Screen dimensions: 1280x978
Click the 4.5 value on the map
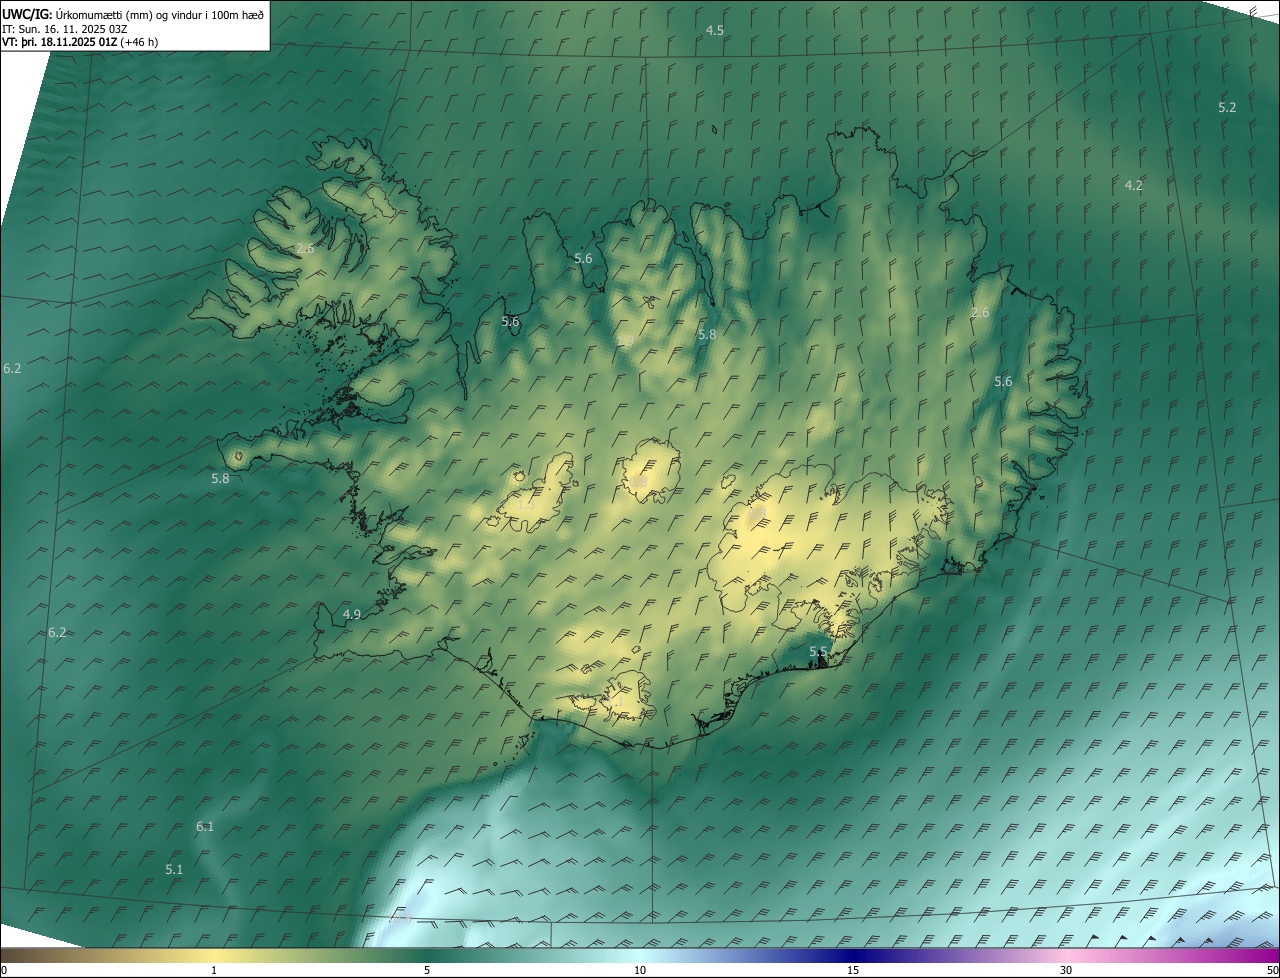[x=715, y=31]
